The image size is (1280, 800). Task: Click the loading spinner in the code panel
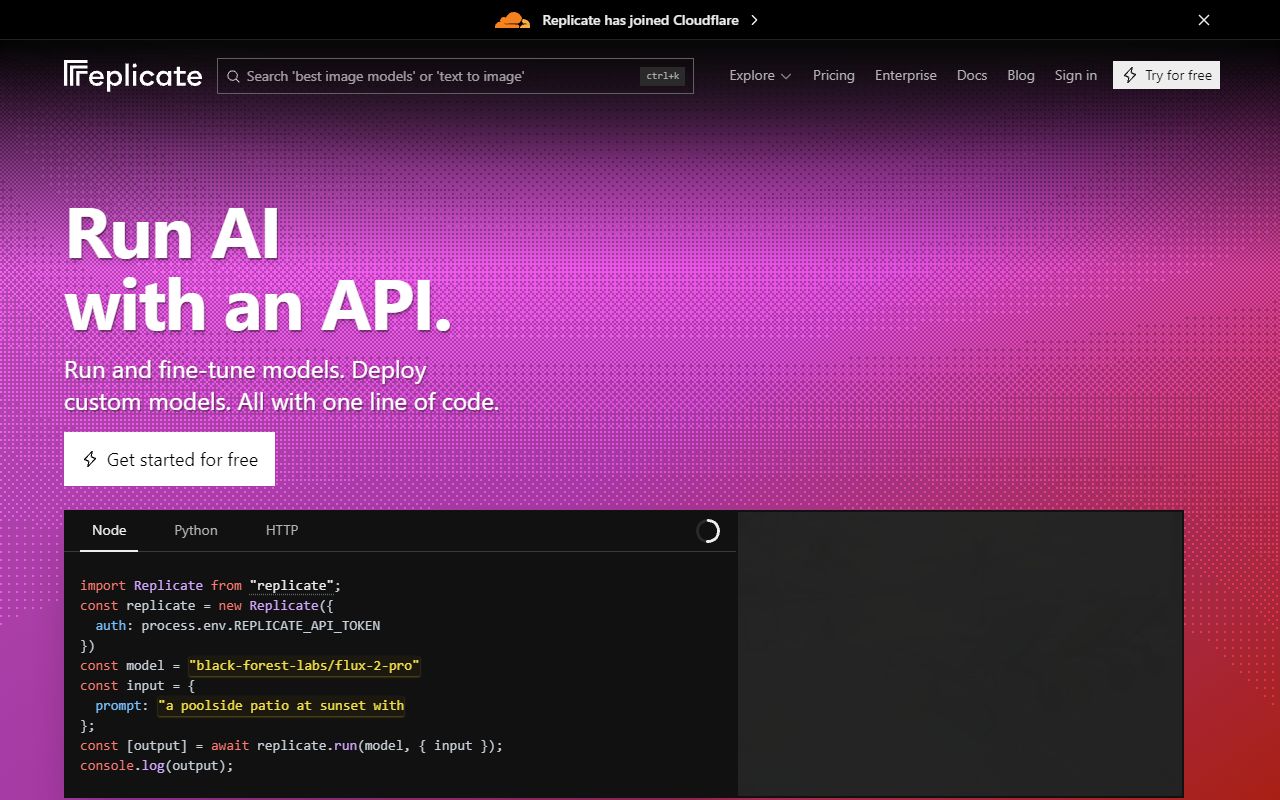point(709,531)
